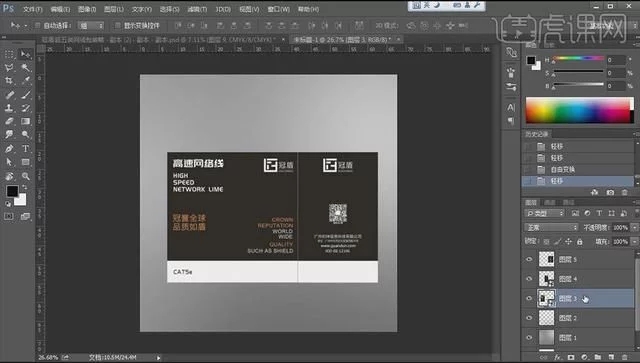
Task: Select the Magic Wand tool
Action: tap(25, 67)
